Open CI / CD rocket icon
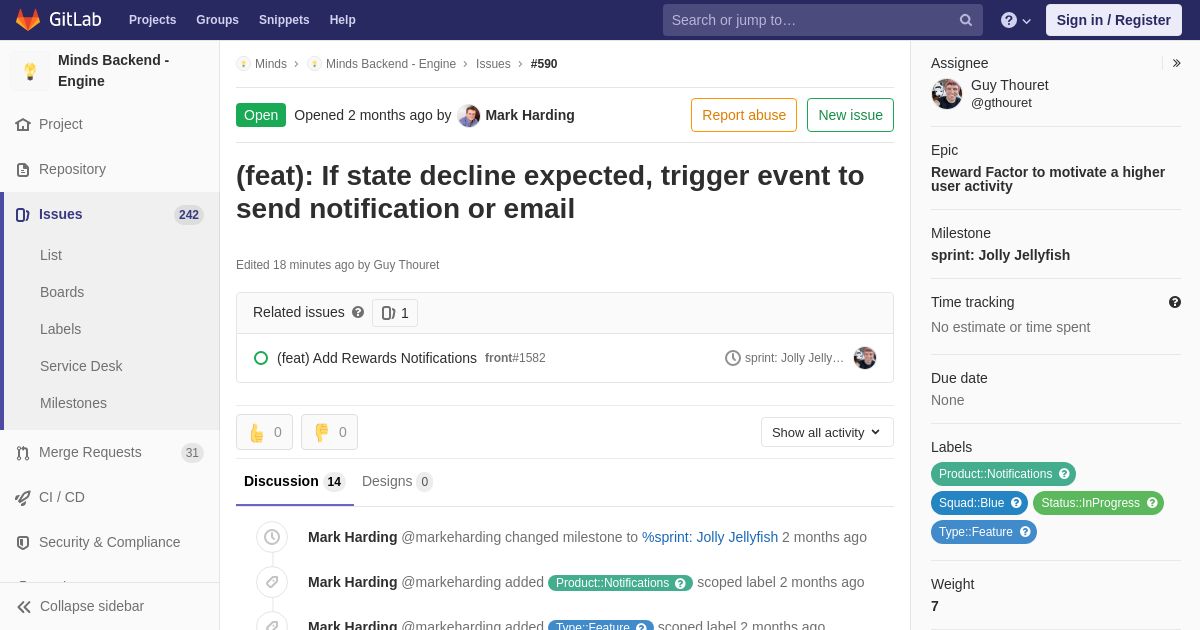Image resolution: width=1200 pixels, height=630 pixels. (x=23, y=498)
